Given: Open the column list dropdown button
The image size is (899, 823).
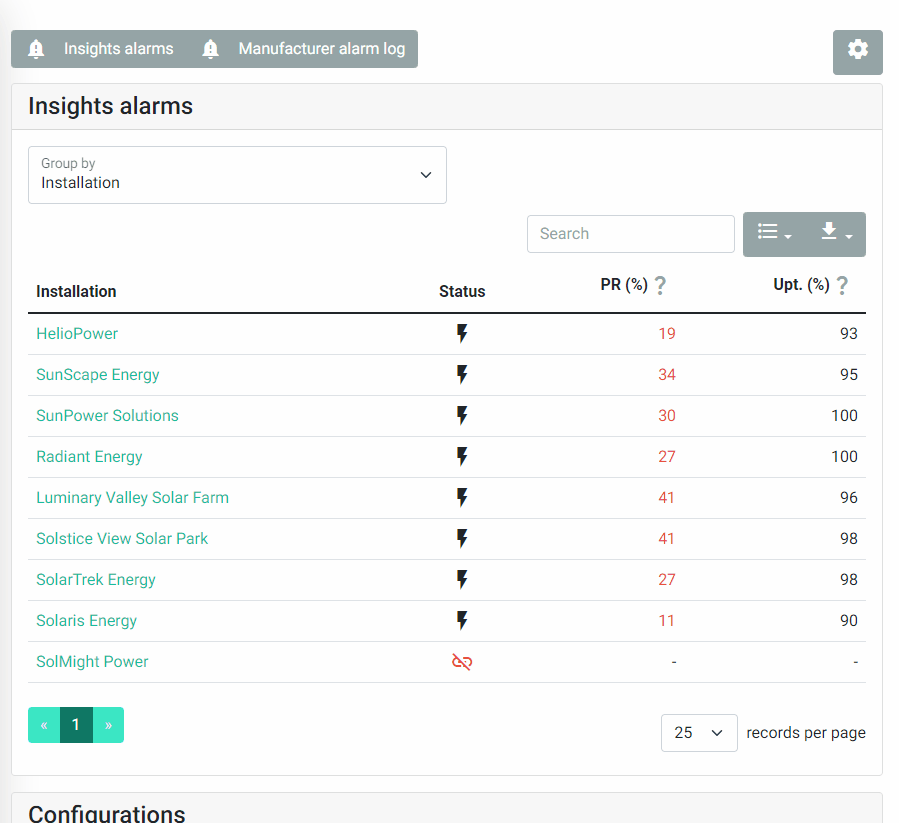Looking at the screenshot, I should tap(774, 234).
